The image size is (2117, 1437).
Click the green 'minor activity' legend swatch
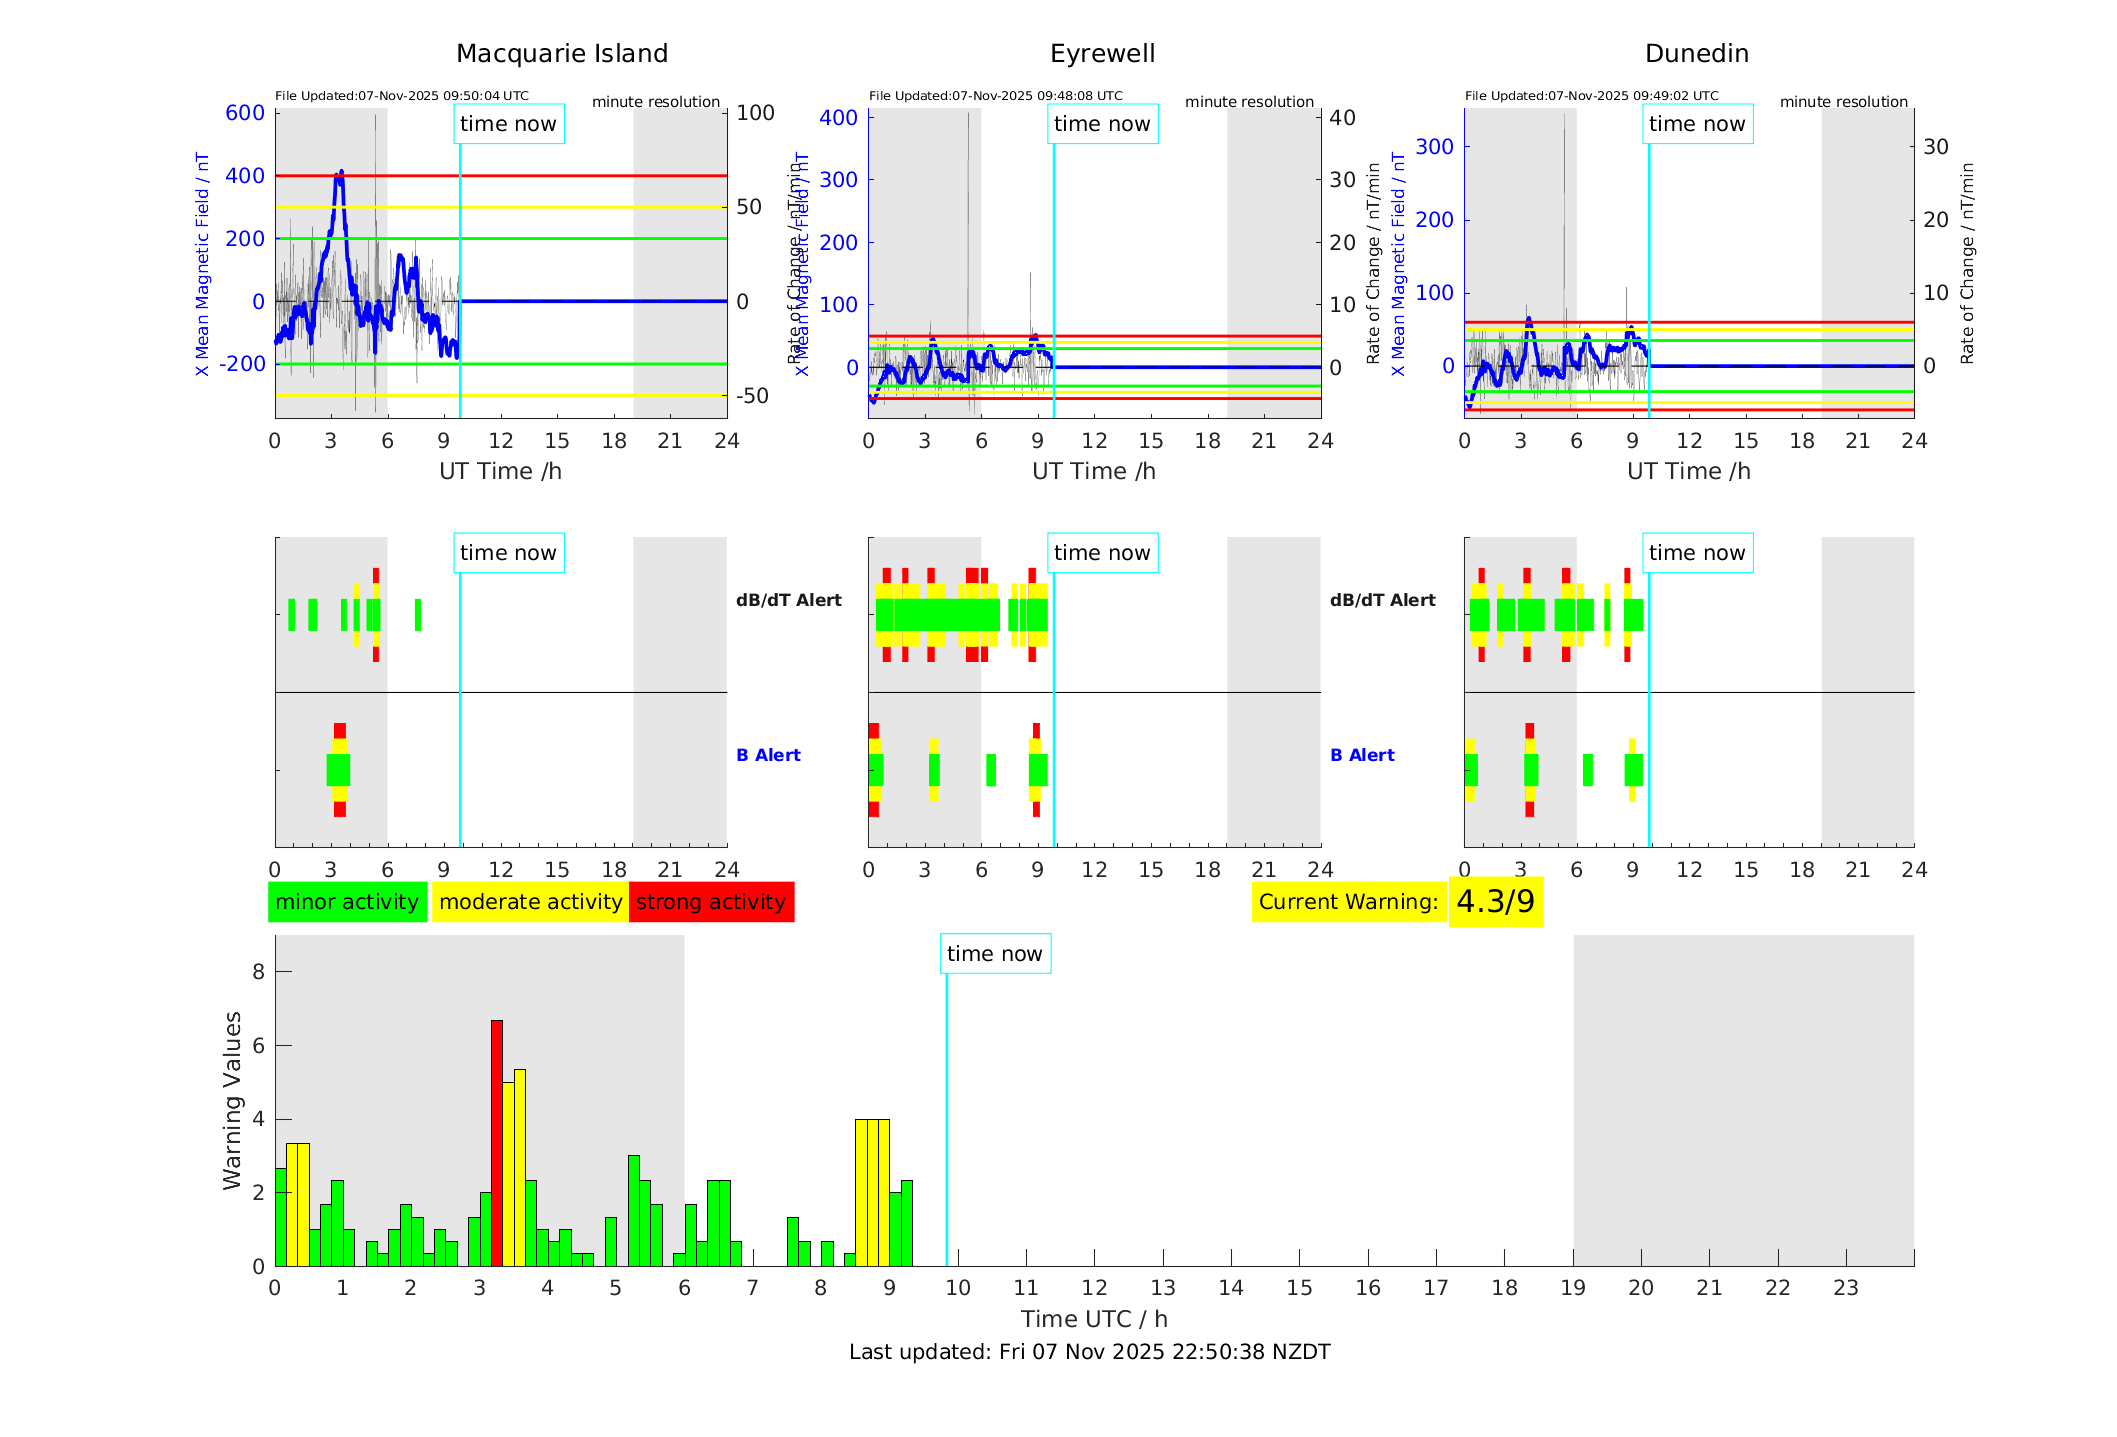pyautogui.click(x=347, y=902)
